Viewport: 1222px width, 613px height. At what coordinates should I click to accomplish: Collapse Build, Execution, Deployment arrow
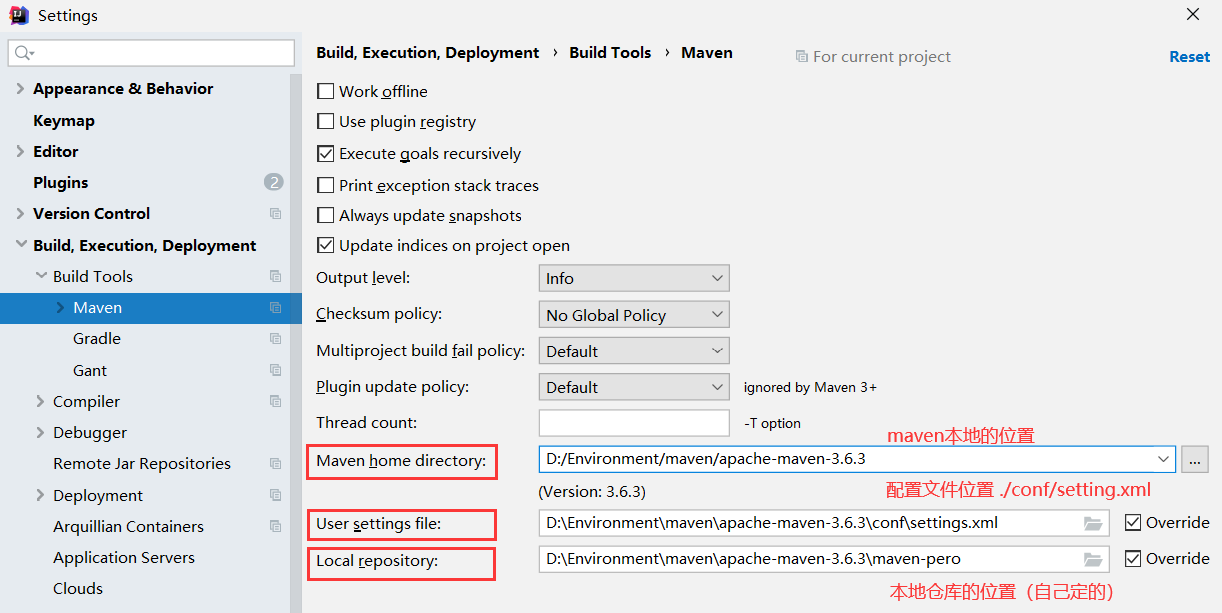click(20, 245)
